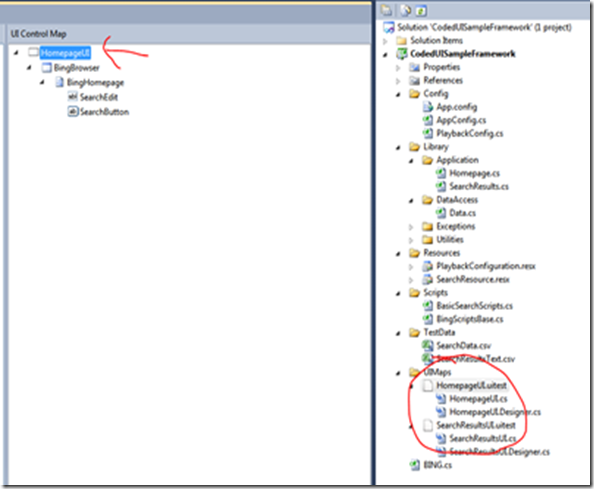Select SearchResultsUI.uitest file
Image resolution: width=594 pixels, height=489 pixels.
476,425
